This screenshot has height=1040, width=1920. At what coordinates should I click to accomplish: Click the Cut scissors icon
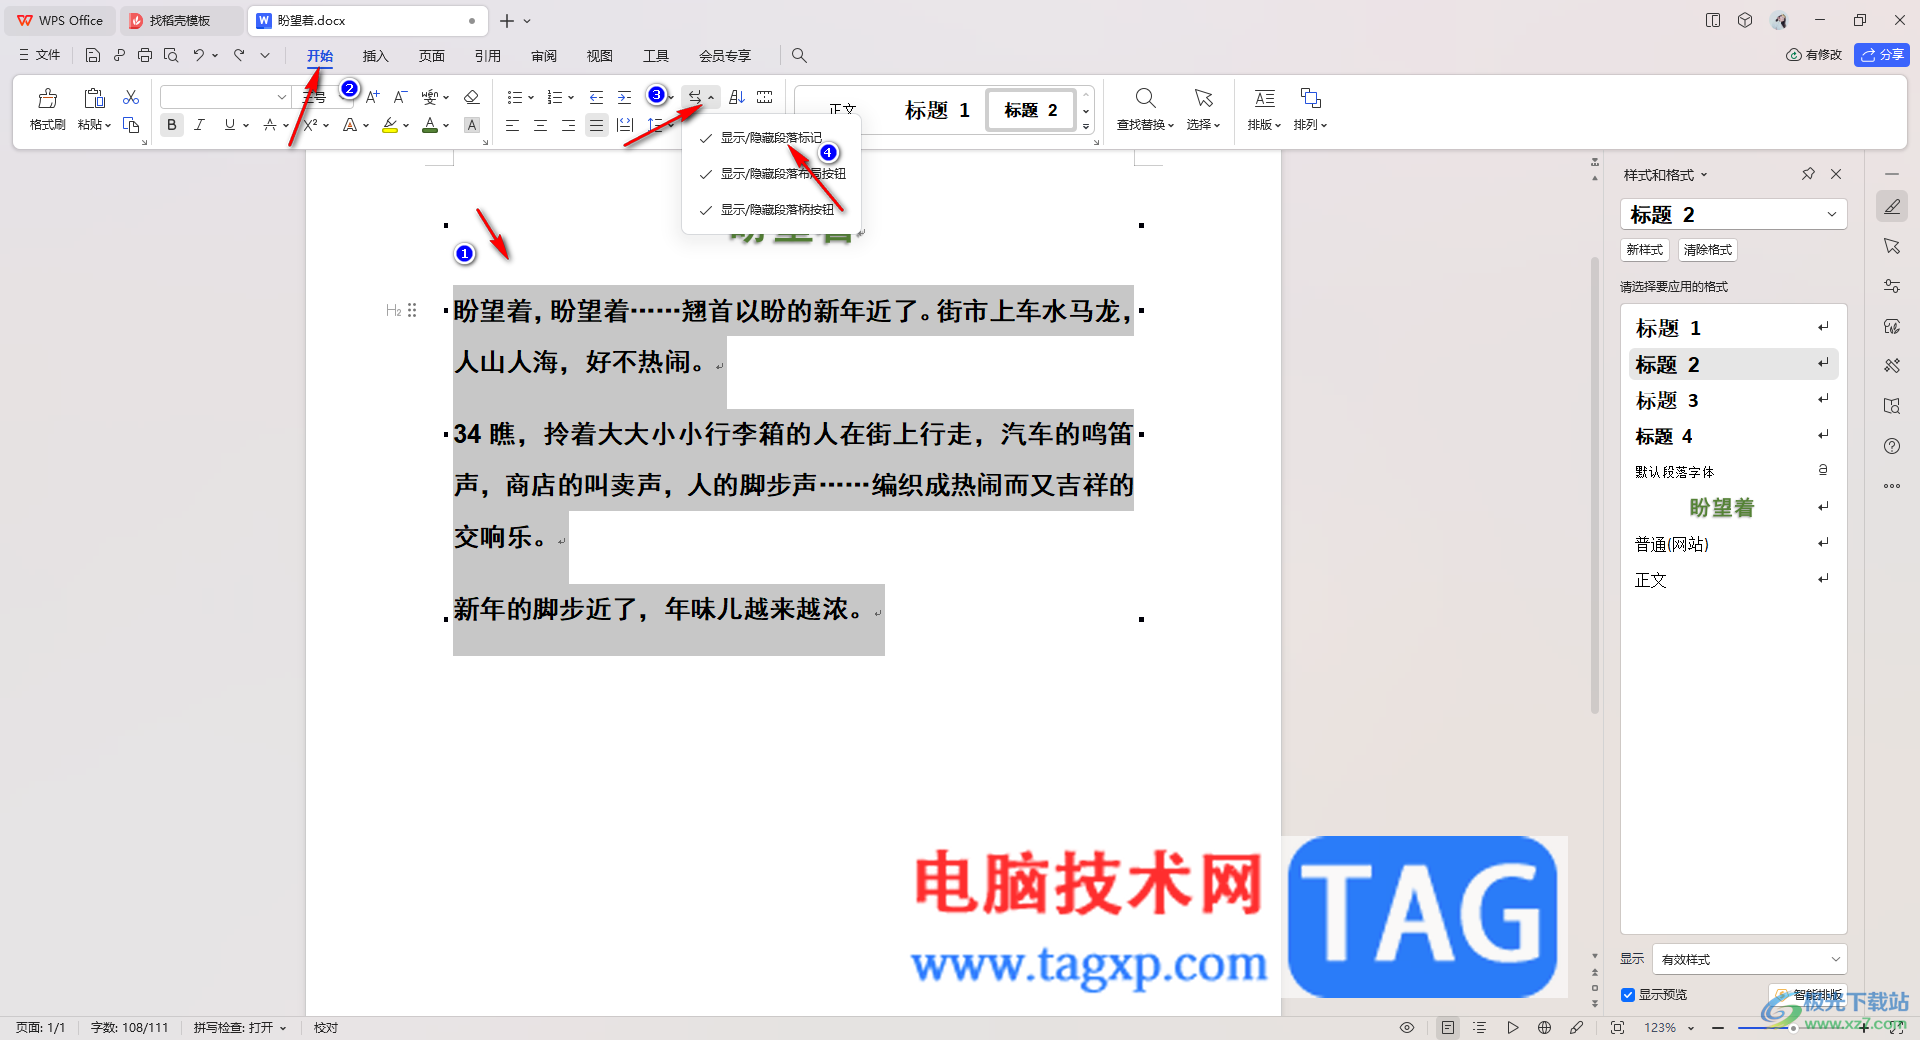(x=131, y=97)
